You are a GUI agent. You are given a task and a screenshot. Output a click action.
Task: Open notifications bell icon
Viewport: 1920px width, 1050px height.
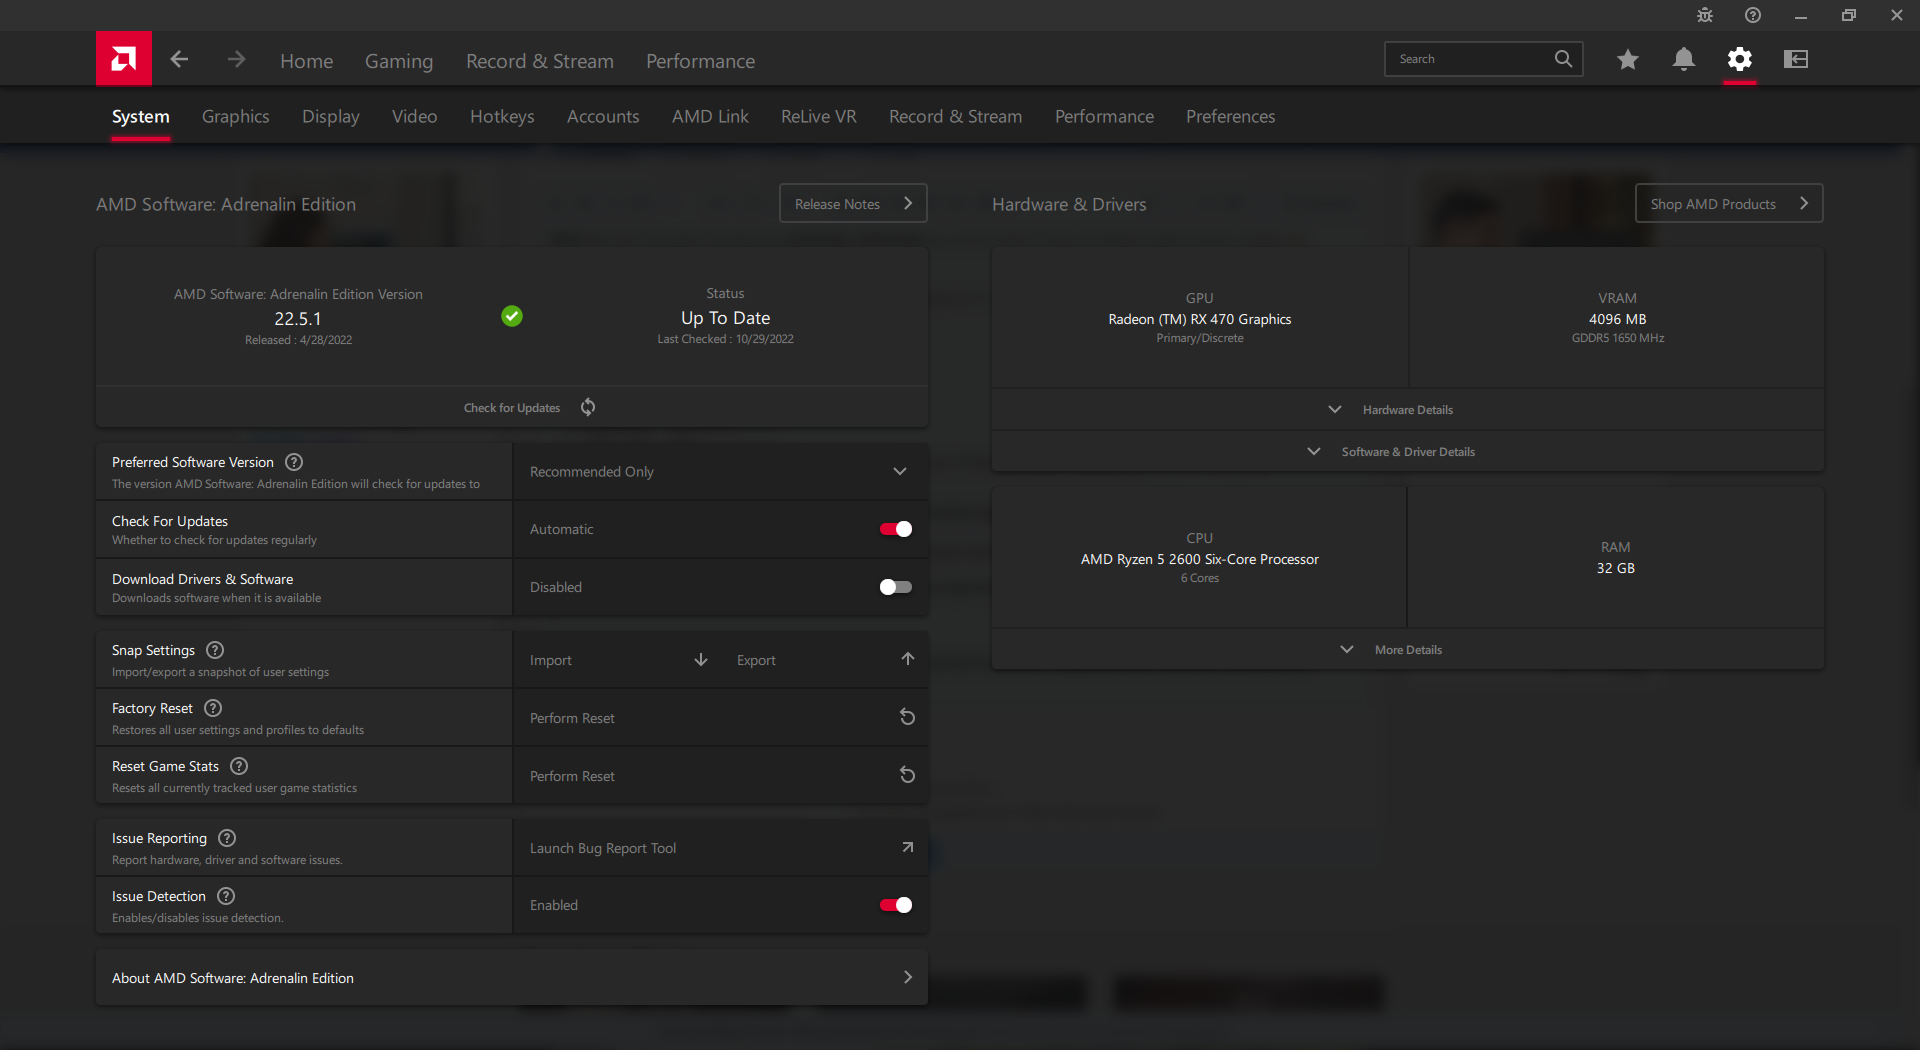tap(1684, 59)
